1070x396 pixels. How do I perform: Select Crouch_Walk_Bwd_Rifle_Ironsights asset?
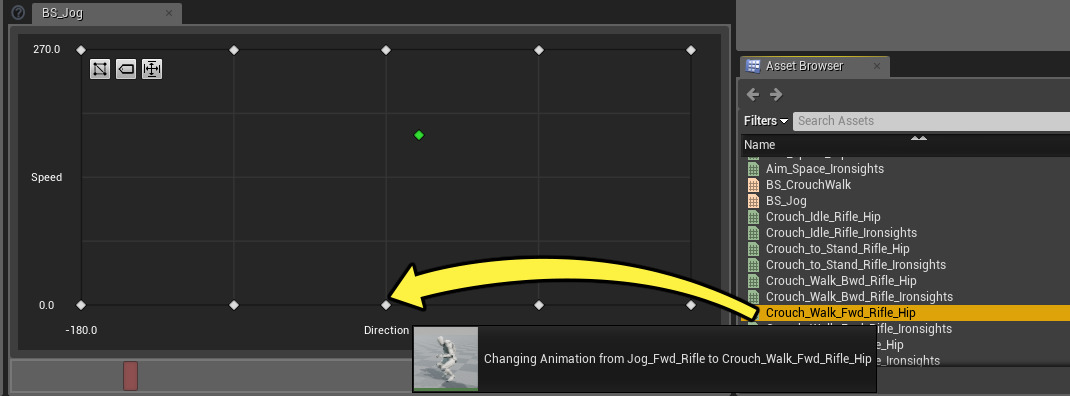pyautogui.click(x=859, y=296)
